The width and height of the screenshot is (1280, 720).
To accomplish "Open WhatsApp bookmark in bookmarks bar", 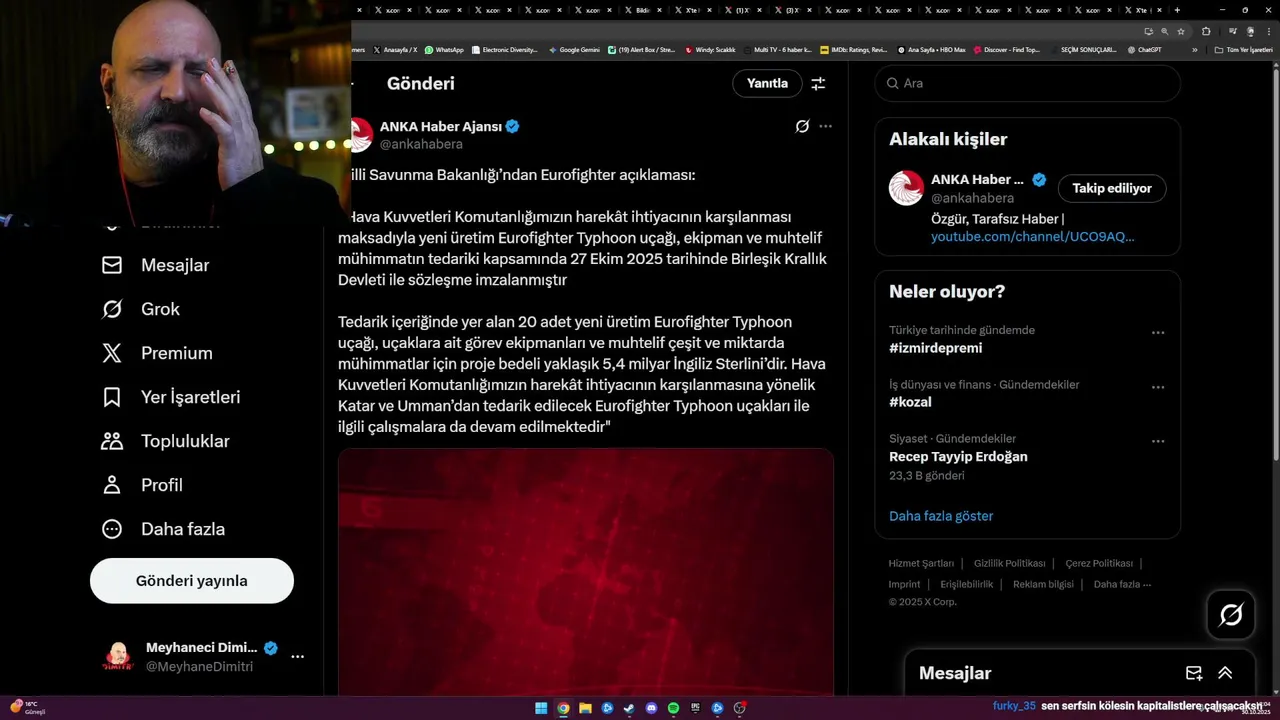I will click(x=444, y=49).
